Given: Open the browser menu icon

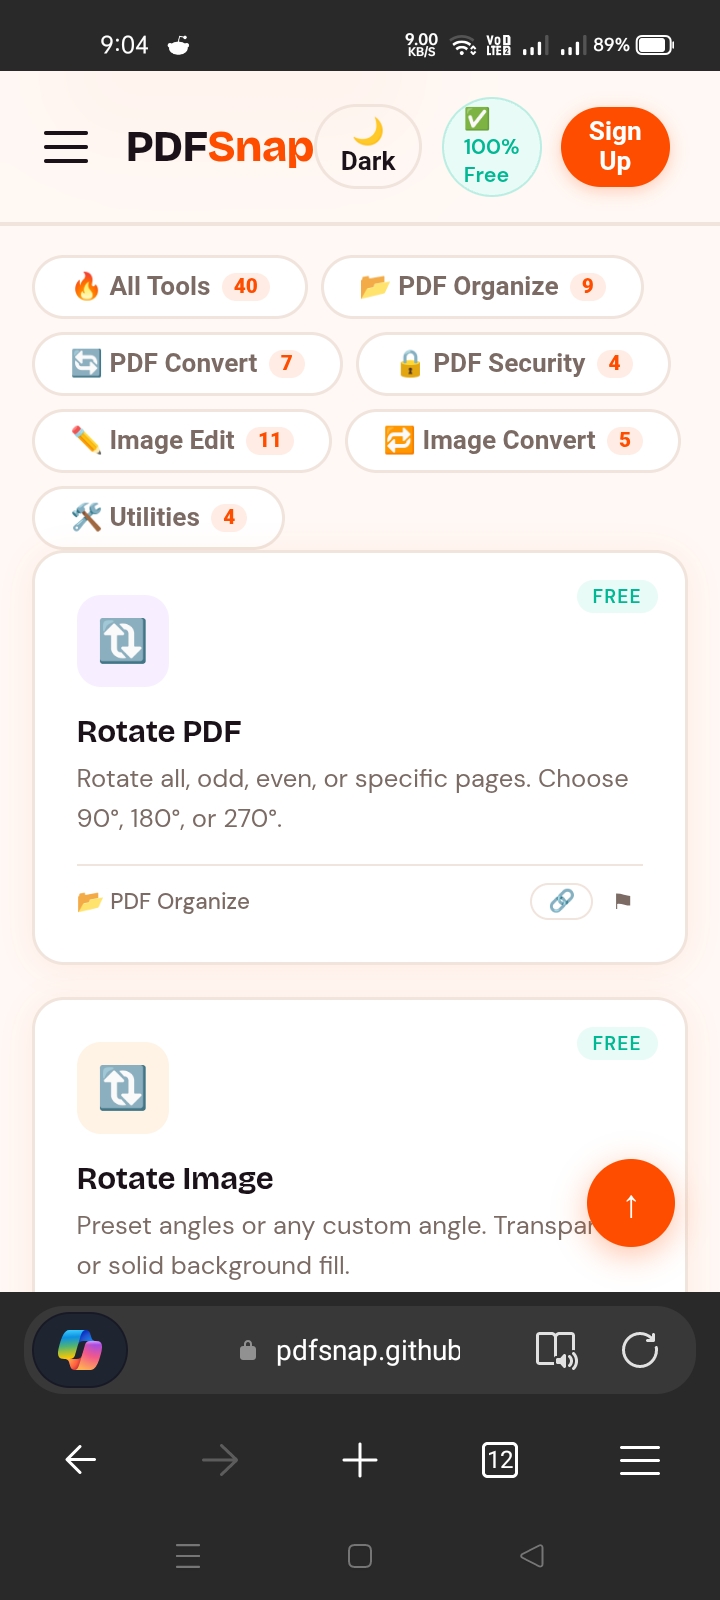Looking at the screenshot, I should [x=640, y=1461].
